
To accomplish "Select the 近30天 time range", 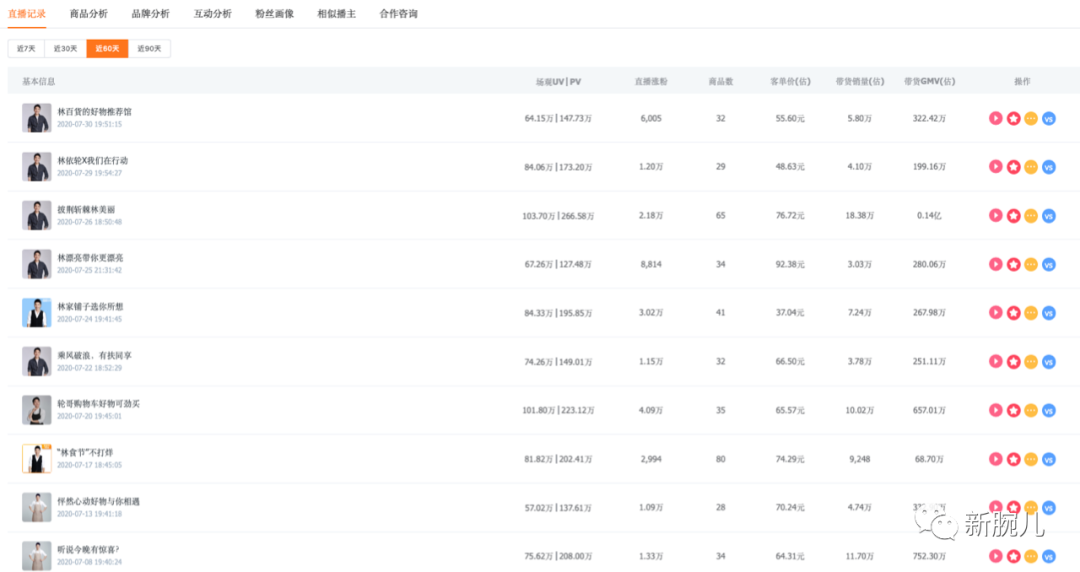I will point(65,49).
